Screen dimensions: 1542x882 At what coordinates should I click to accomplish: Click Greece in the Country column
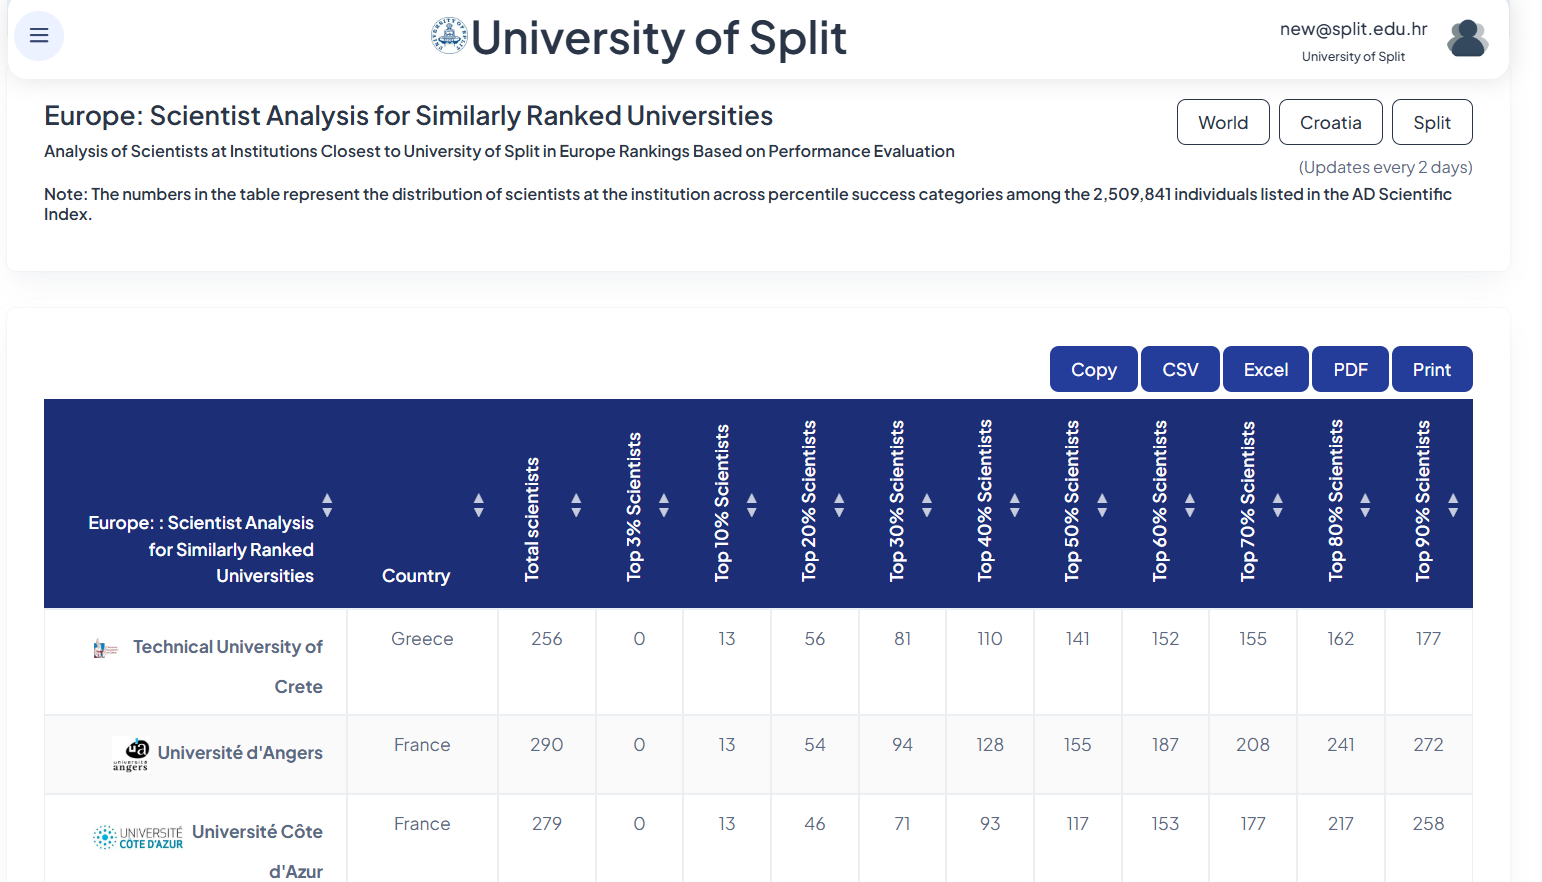(x=422, y=639)
